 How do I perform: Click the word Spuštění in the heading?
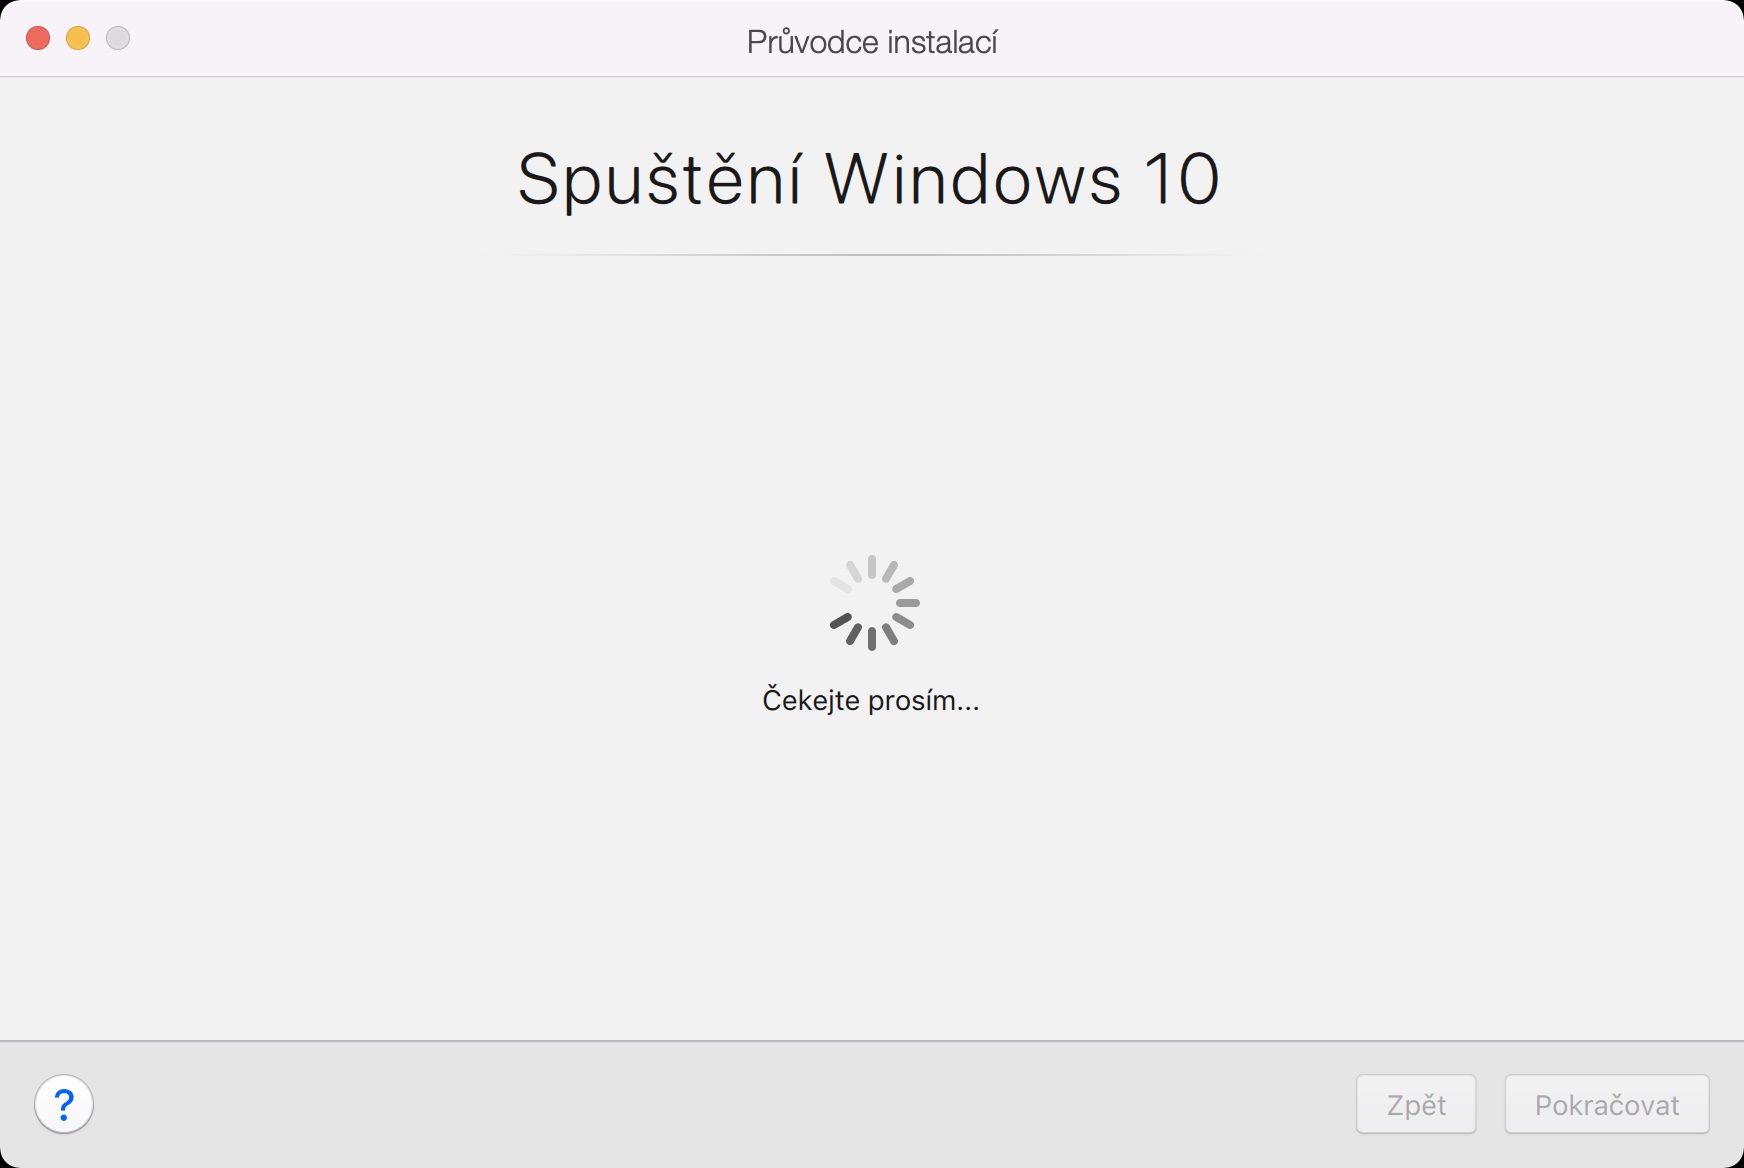click(659, 180)
